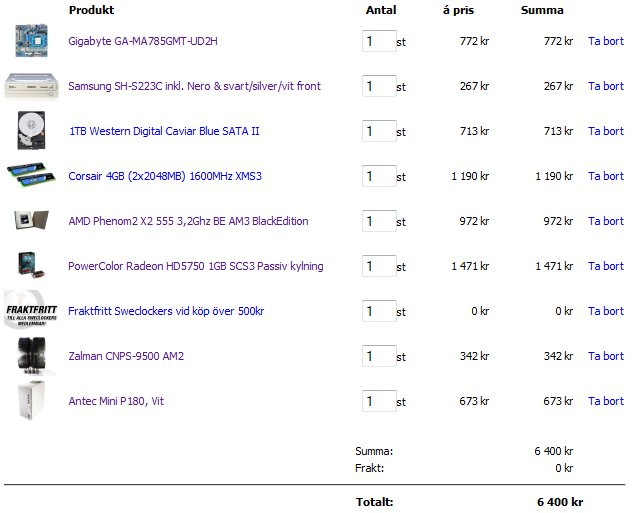The image size is (637, 513).
Task: Open the Antec Mini P180, Vit link
Action: tap(115, 401)
